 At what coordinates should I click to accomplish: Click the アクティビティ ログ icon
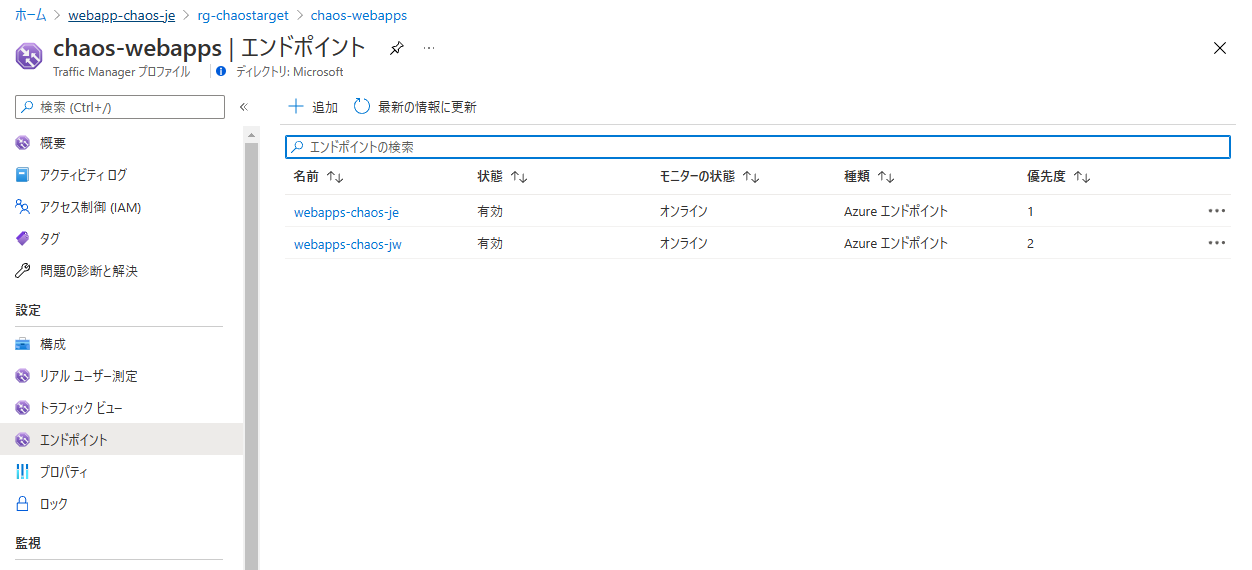[23, 175]
